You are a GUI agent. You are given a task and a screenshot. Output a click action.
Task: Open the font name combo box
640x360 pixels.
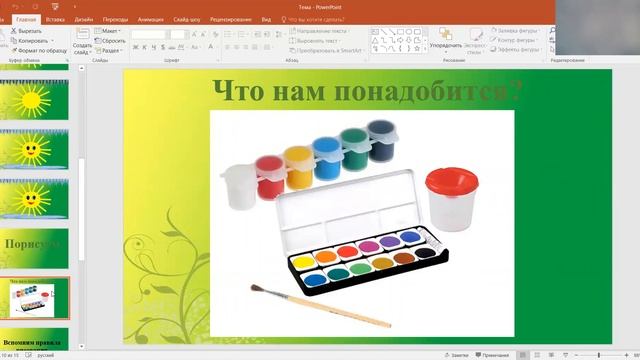pyautogui.click(x=150, y=34)
